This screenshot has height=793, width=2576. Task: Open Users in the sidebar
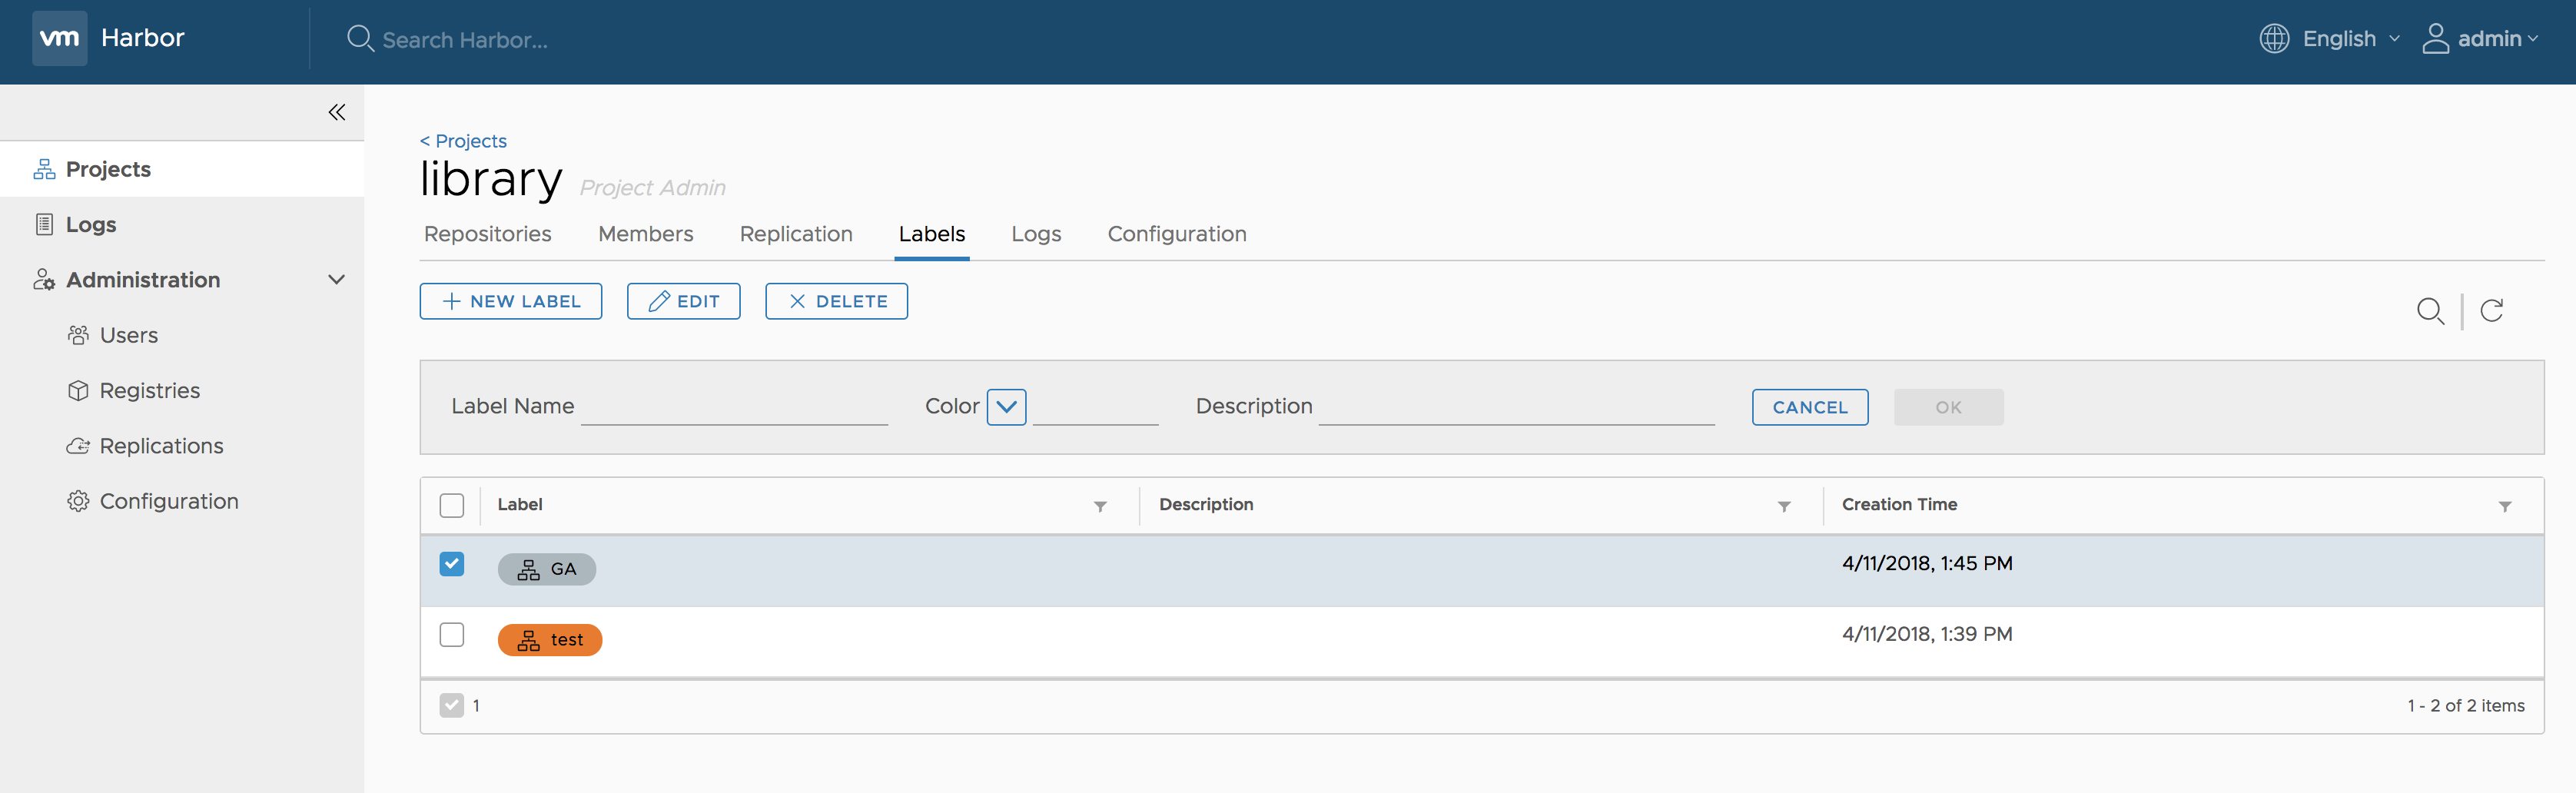(x=128, y=335)
